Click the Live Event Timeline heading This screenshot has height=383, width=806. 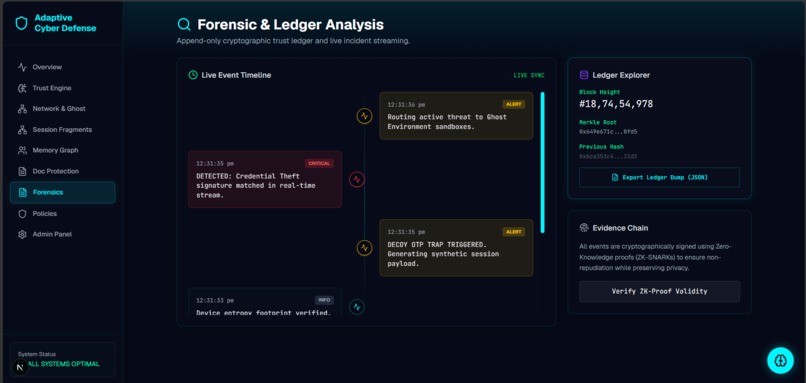[236, 75]
